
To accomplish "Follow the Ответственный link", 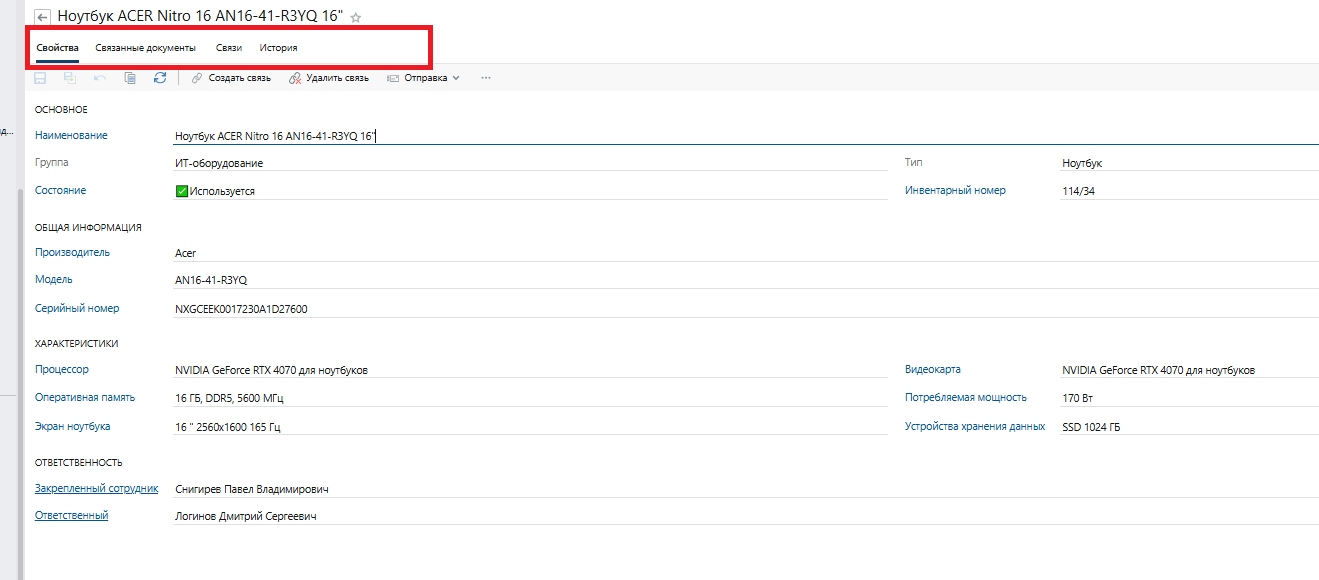I will click(x=71, y=515).
